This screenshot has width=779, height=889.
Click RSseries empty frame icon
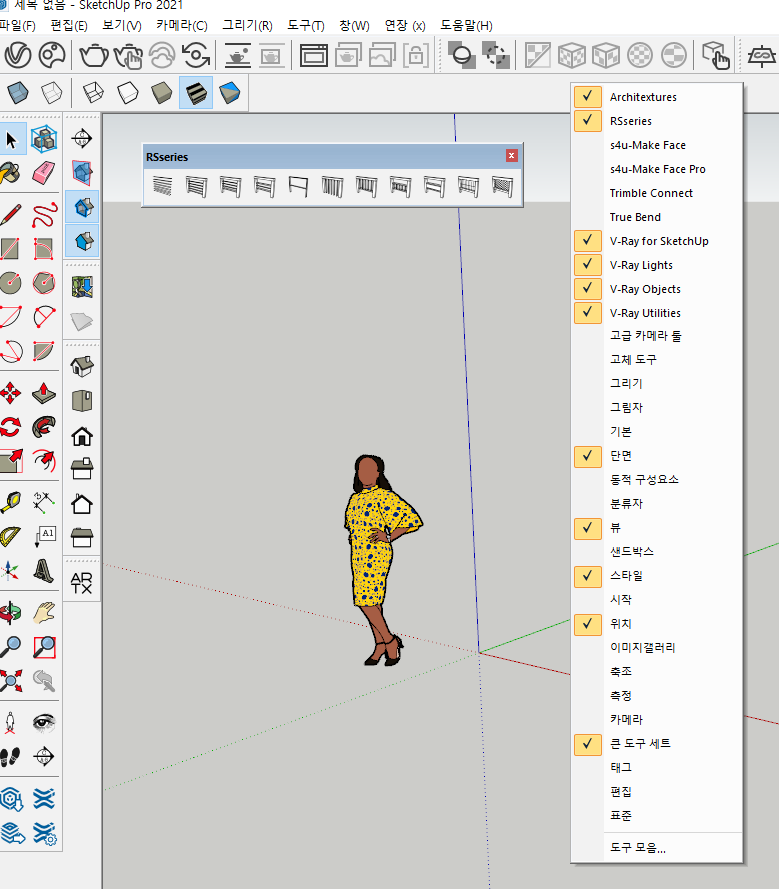point(298,186)
